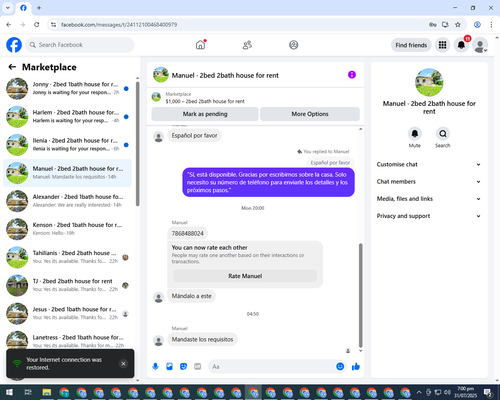Open Kenson's 2bed 1bath conversation
This screenshot has height=400, width=500.
click(x=67, y=229)
